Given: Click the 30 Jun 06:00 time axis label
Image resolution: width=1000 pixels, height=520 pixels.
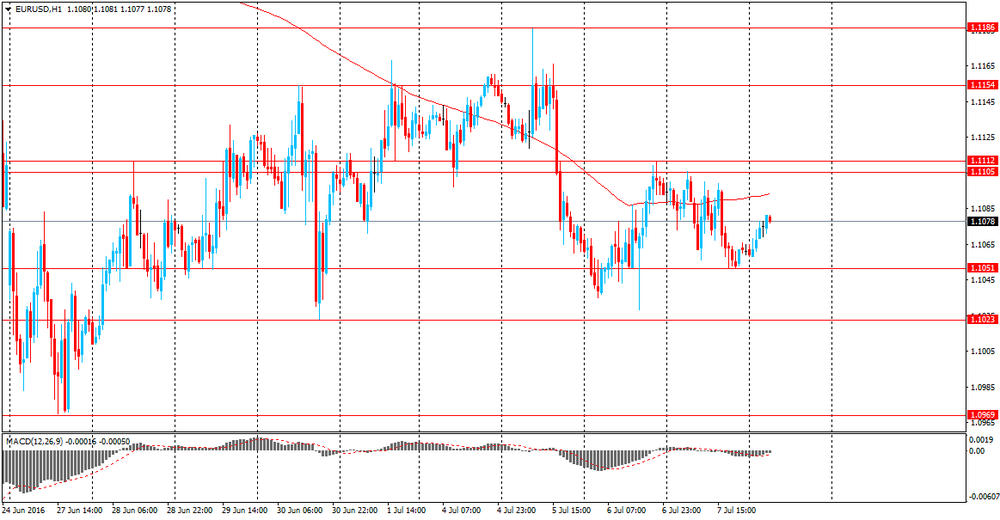Looking at the screenshot, I should coord(300,510).
